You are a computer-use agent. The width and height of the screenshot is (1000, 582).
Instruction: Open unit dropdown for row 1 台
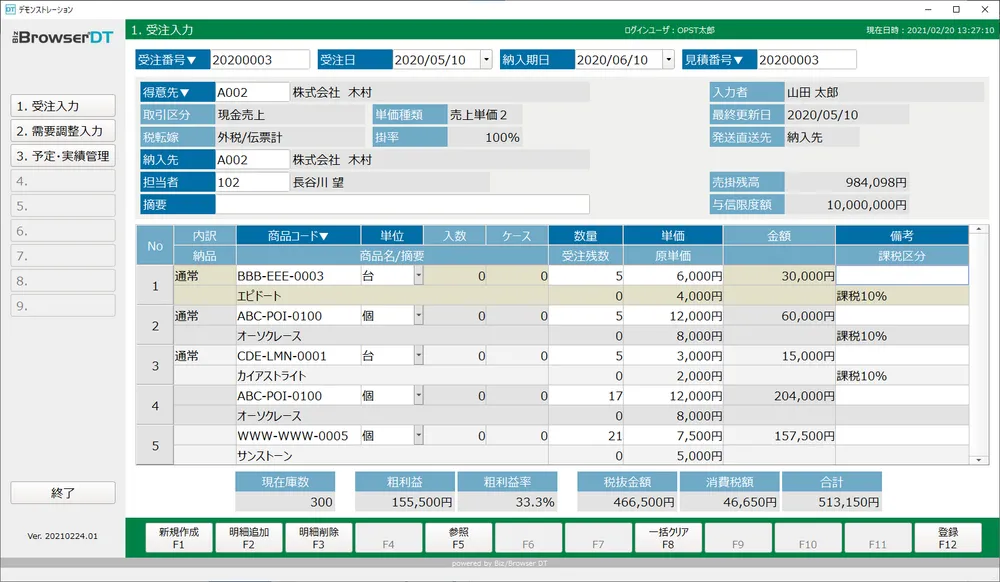click(x=418, y=276)
